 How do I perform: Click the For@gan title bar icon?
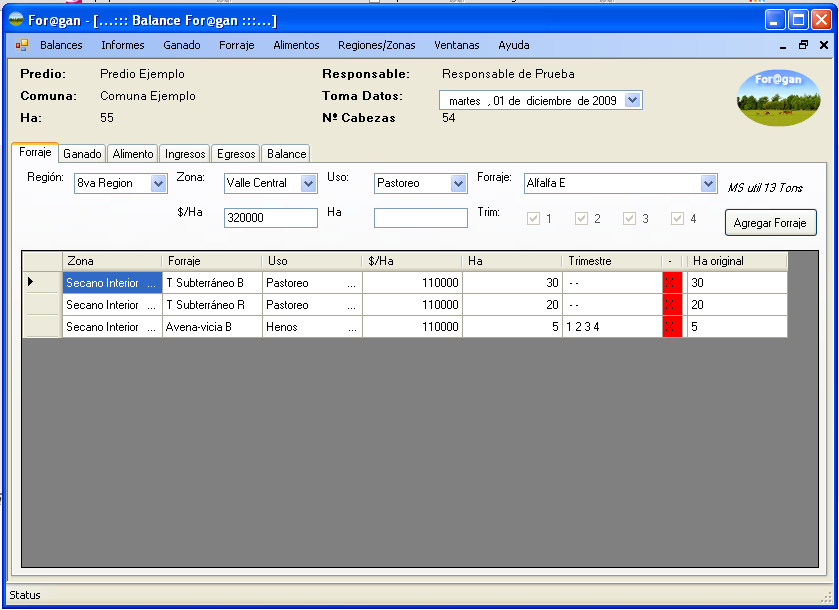click(x=16, y=20)
